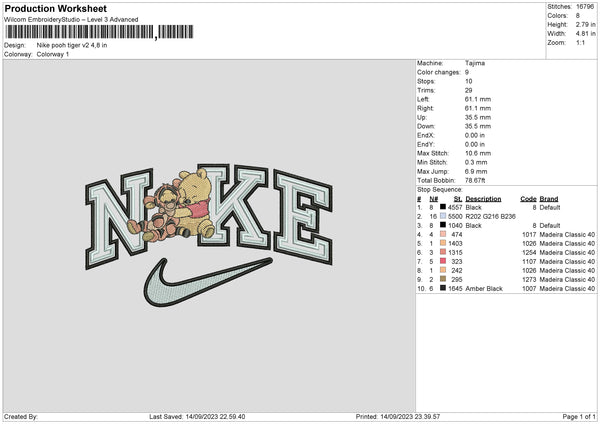Click the St. column header

tap(458, 199)
